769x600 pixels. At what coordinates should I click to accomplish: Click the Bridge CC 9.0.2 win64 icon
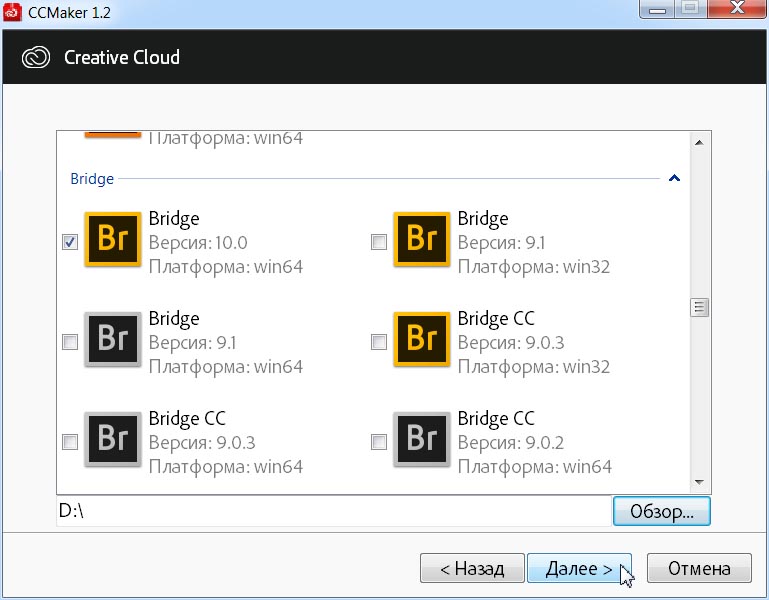click(x=422, y=439)
